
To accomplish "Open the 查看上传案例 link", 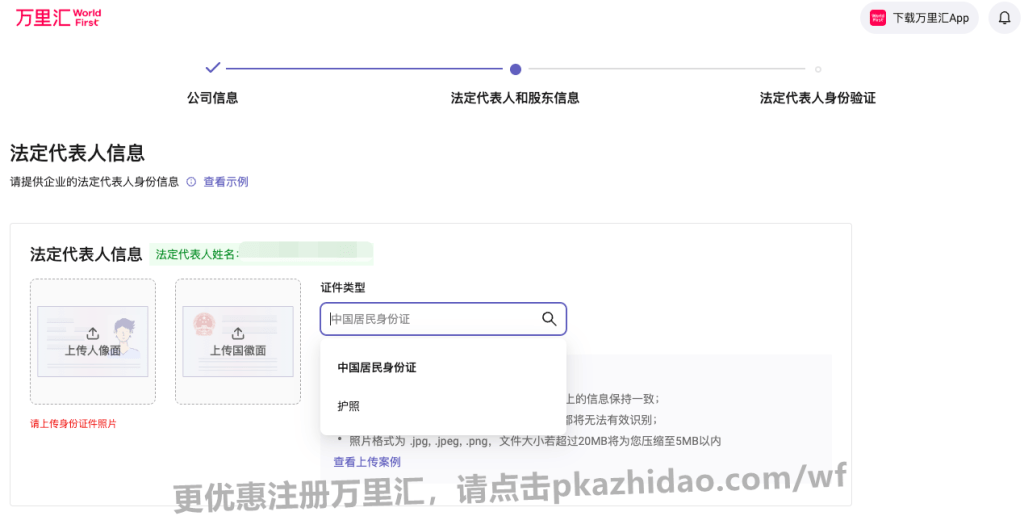I will [367, 462].
